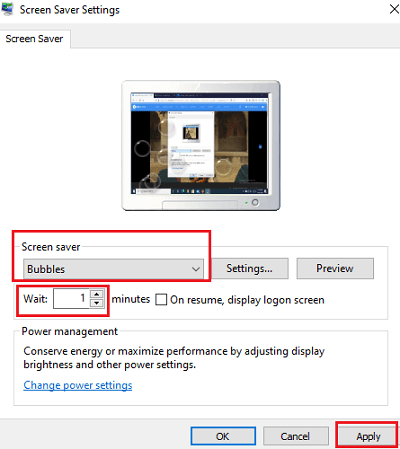
Task: Open screen saver Settings...
Action: [x=250, y=268]
